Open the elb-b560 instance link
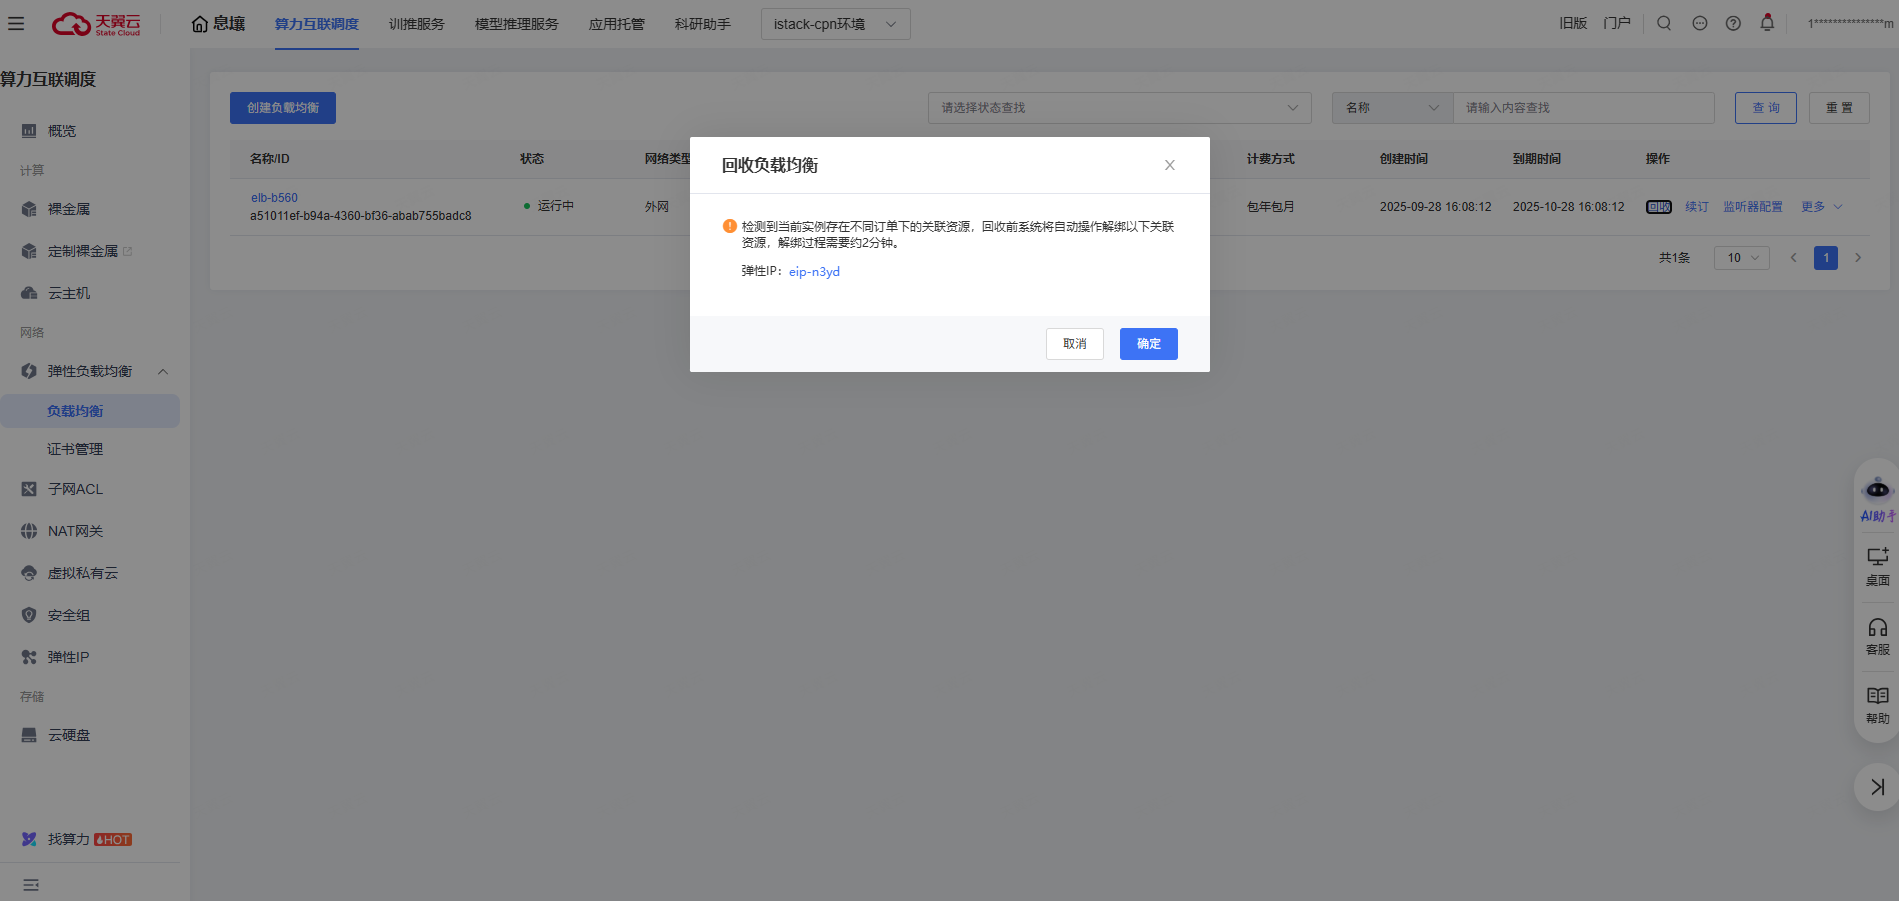This screenshot has height=901, width=1899. coord(274,198)
